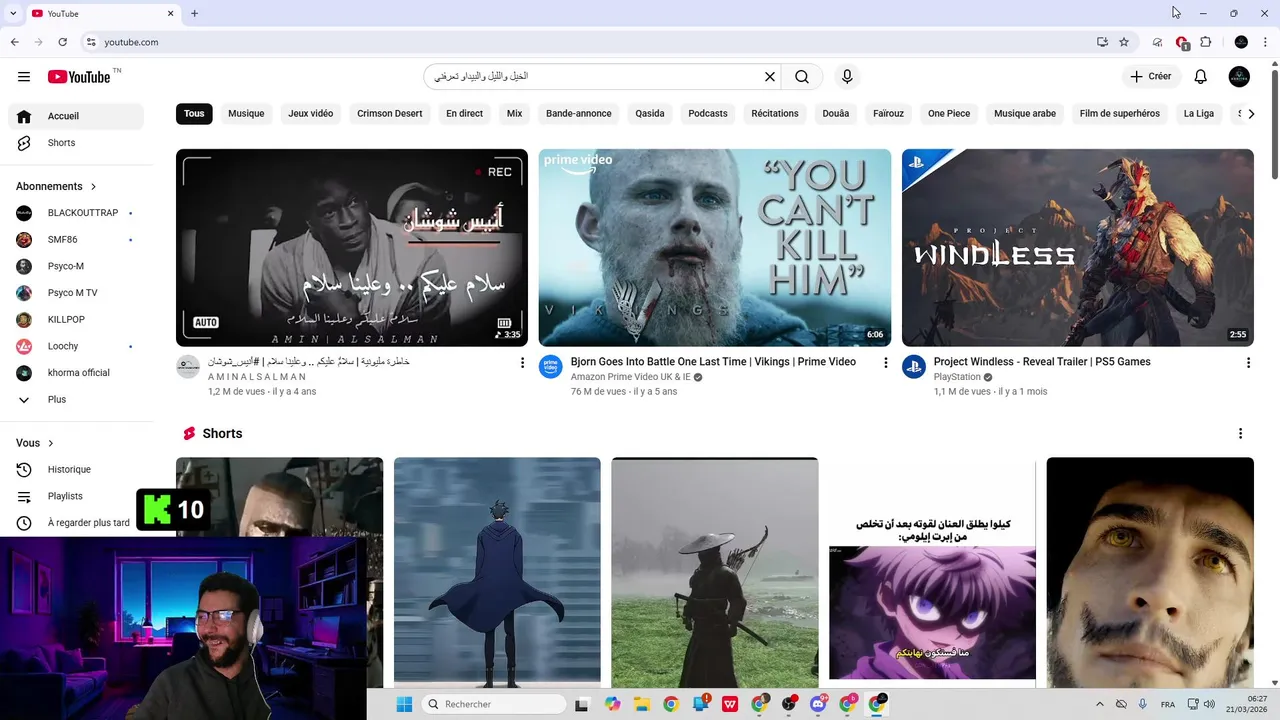Open the Project Windless Reveal Trailer title

(x=1042, y=362)
